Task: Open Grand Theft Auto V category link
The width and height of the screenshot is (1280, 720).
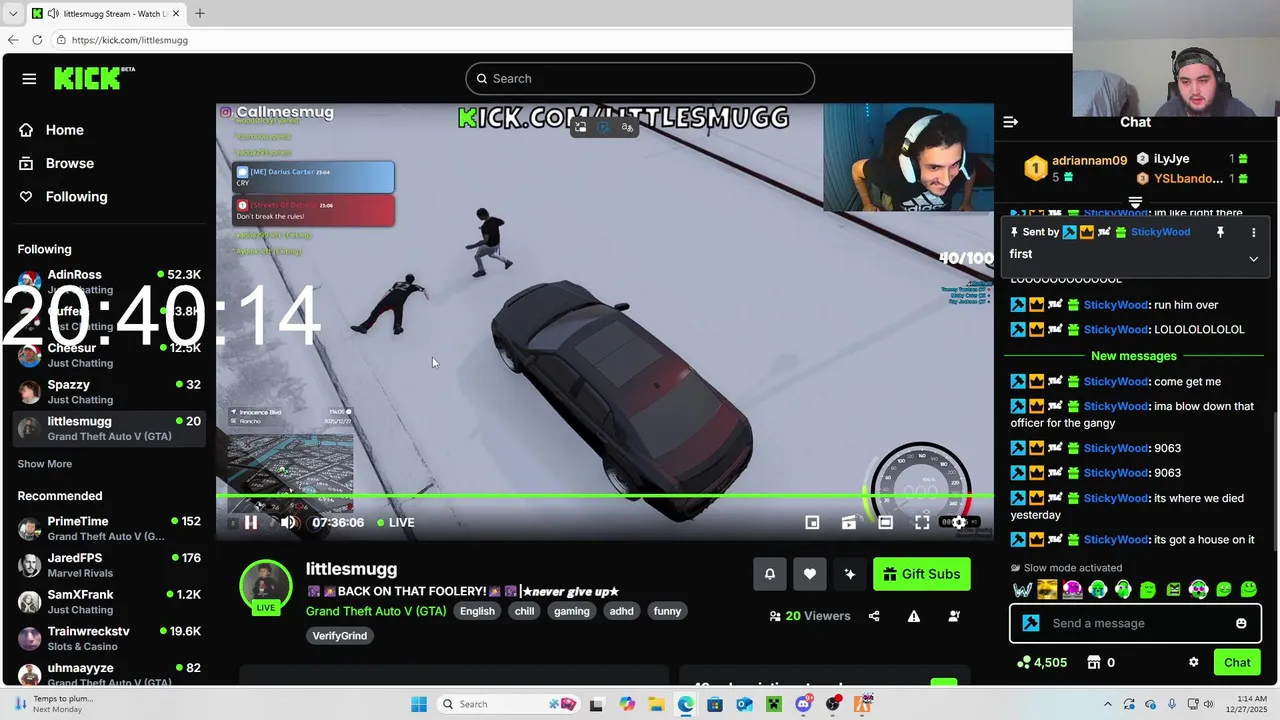Action: pos(376,611)
